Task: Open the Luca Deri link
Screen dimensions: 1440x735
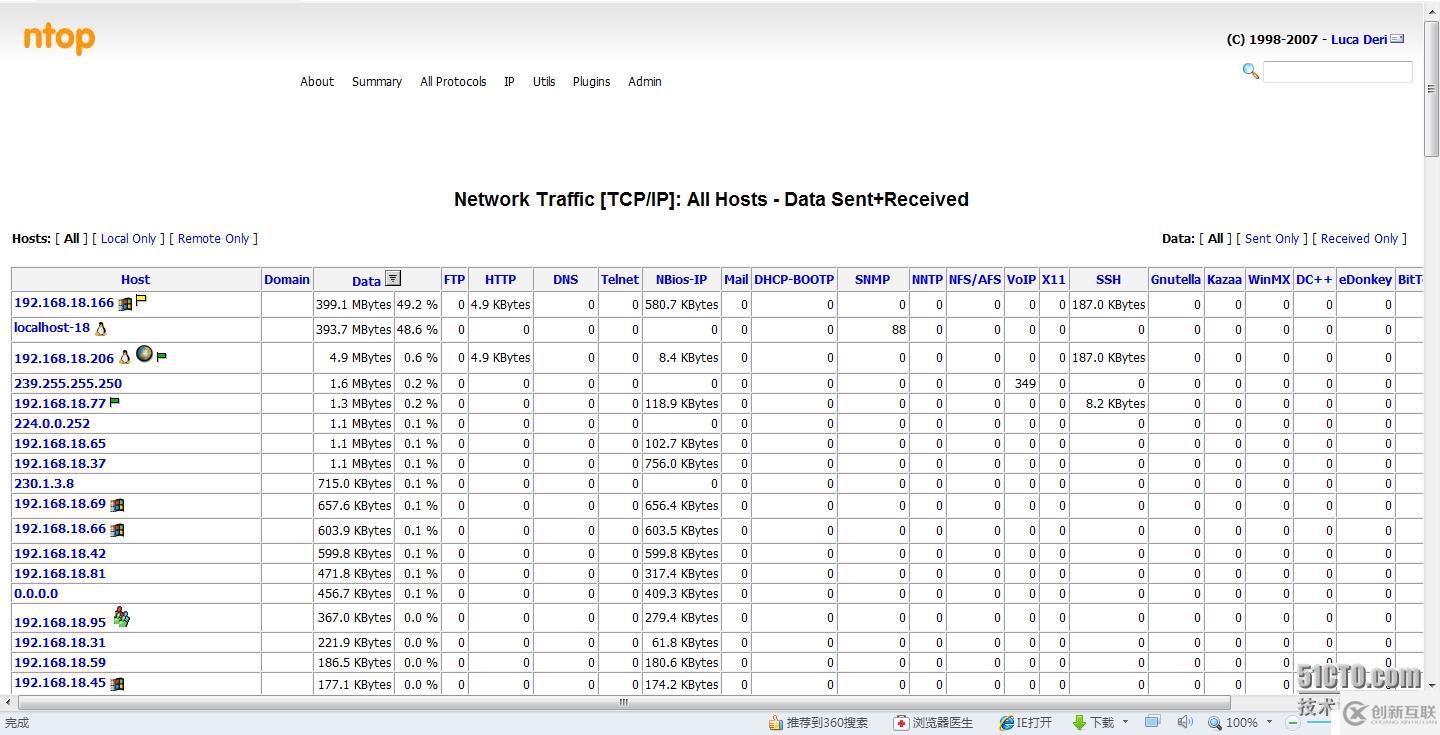Action: tap(1359, 40)
